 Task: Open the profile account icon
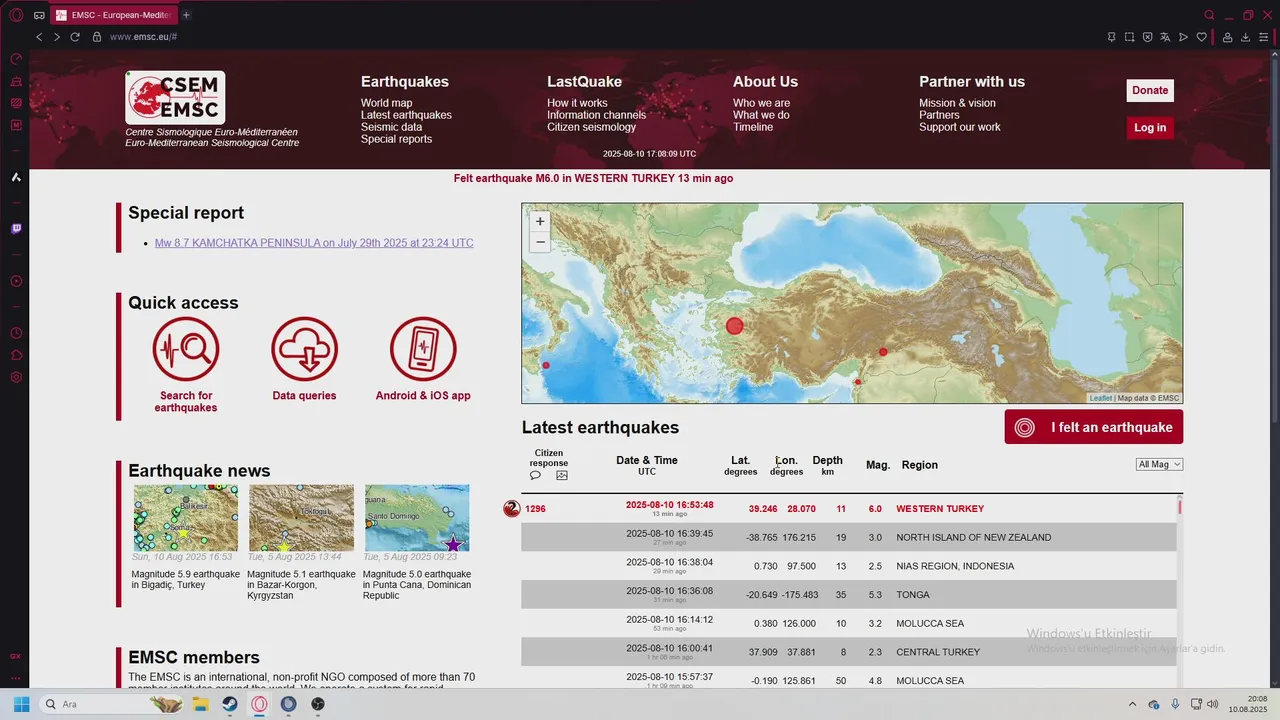pyautogui.click(x=1227, y=37)
